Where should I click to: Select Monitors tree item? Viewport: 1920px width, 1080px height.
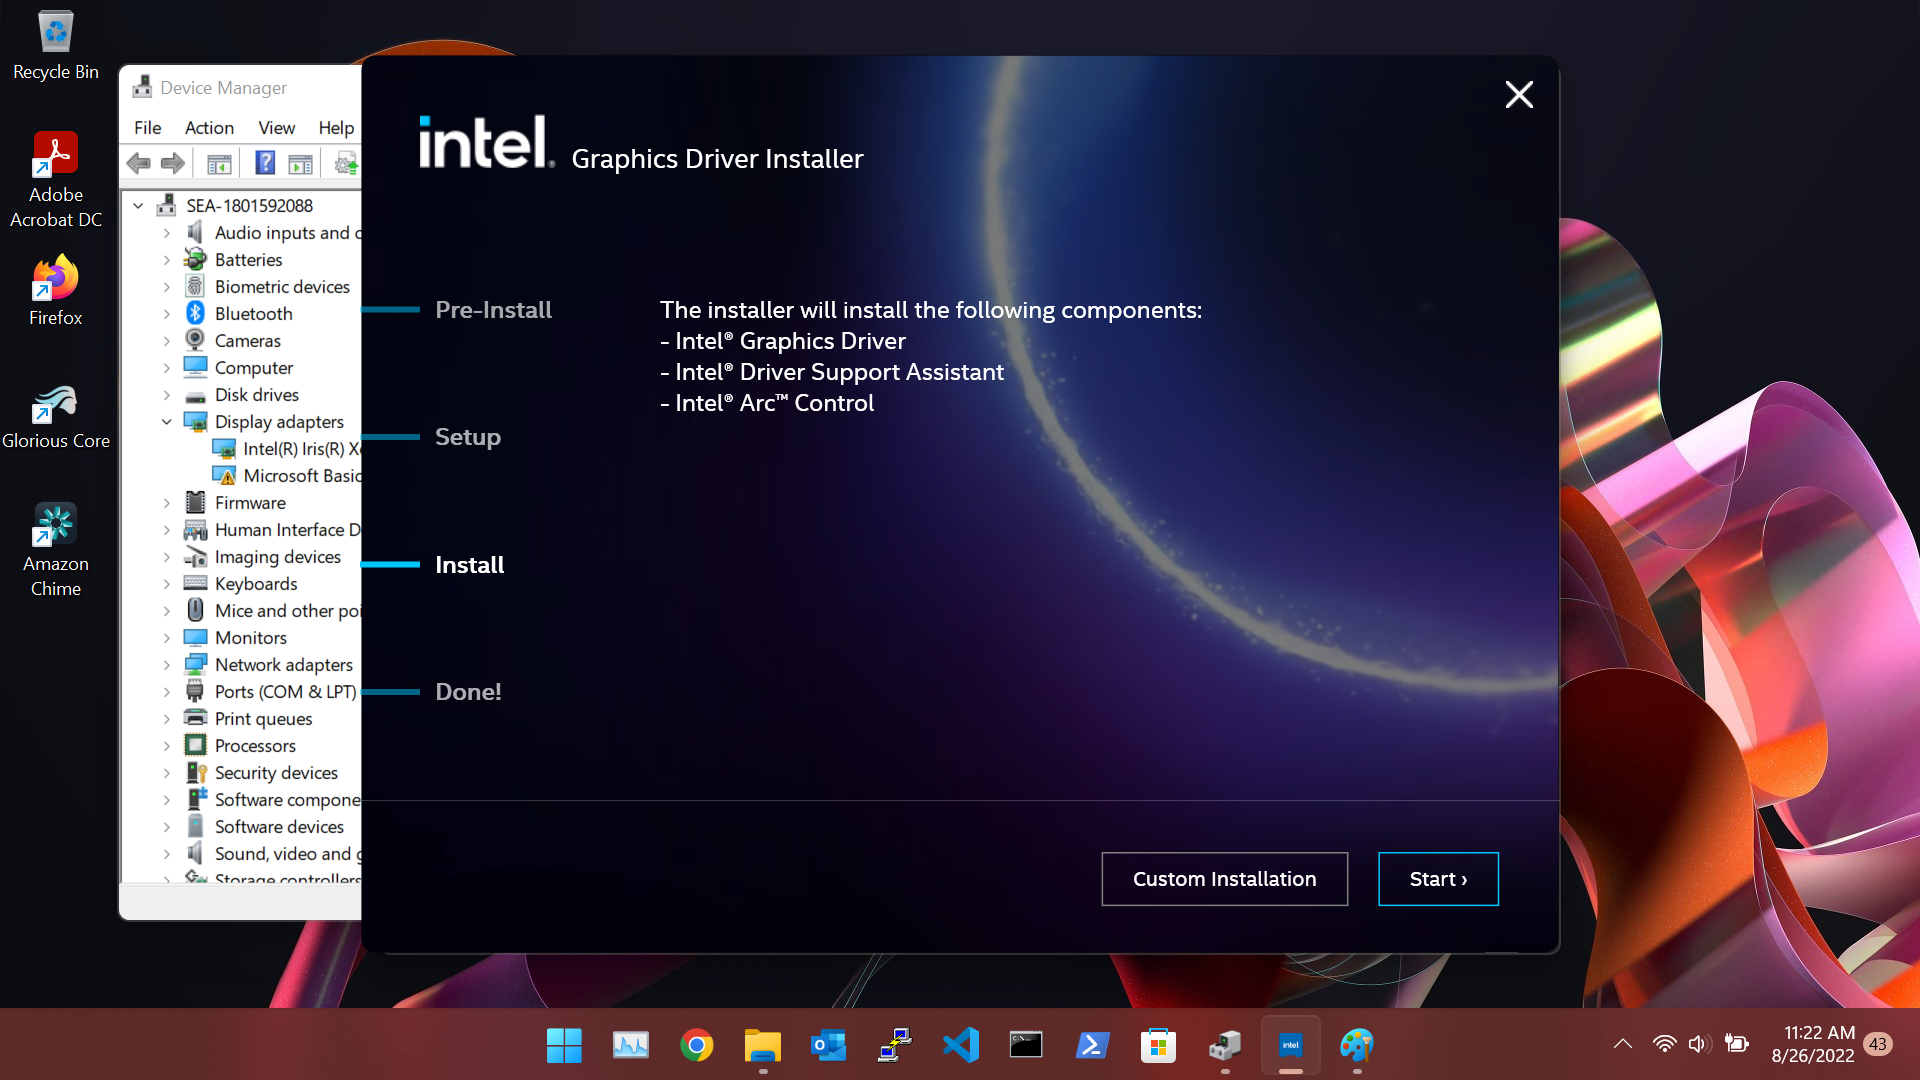[251, 637]
